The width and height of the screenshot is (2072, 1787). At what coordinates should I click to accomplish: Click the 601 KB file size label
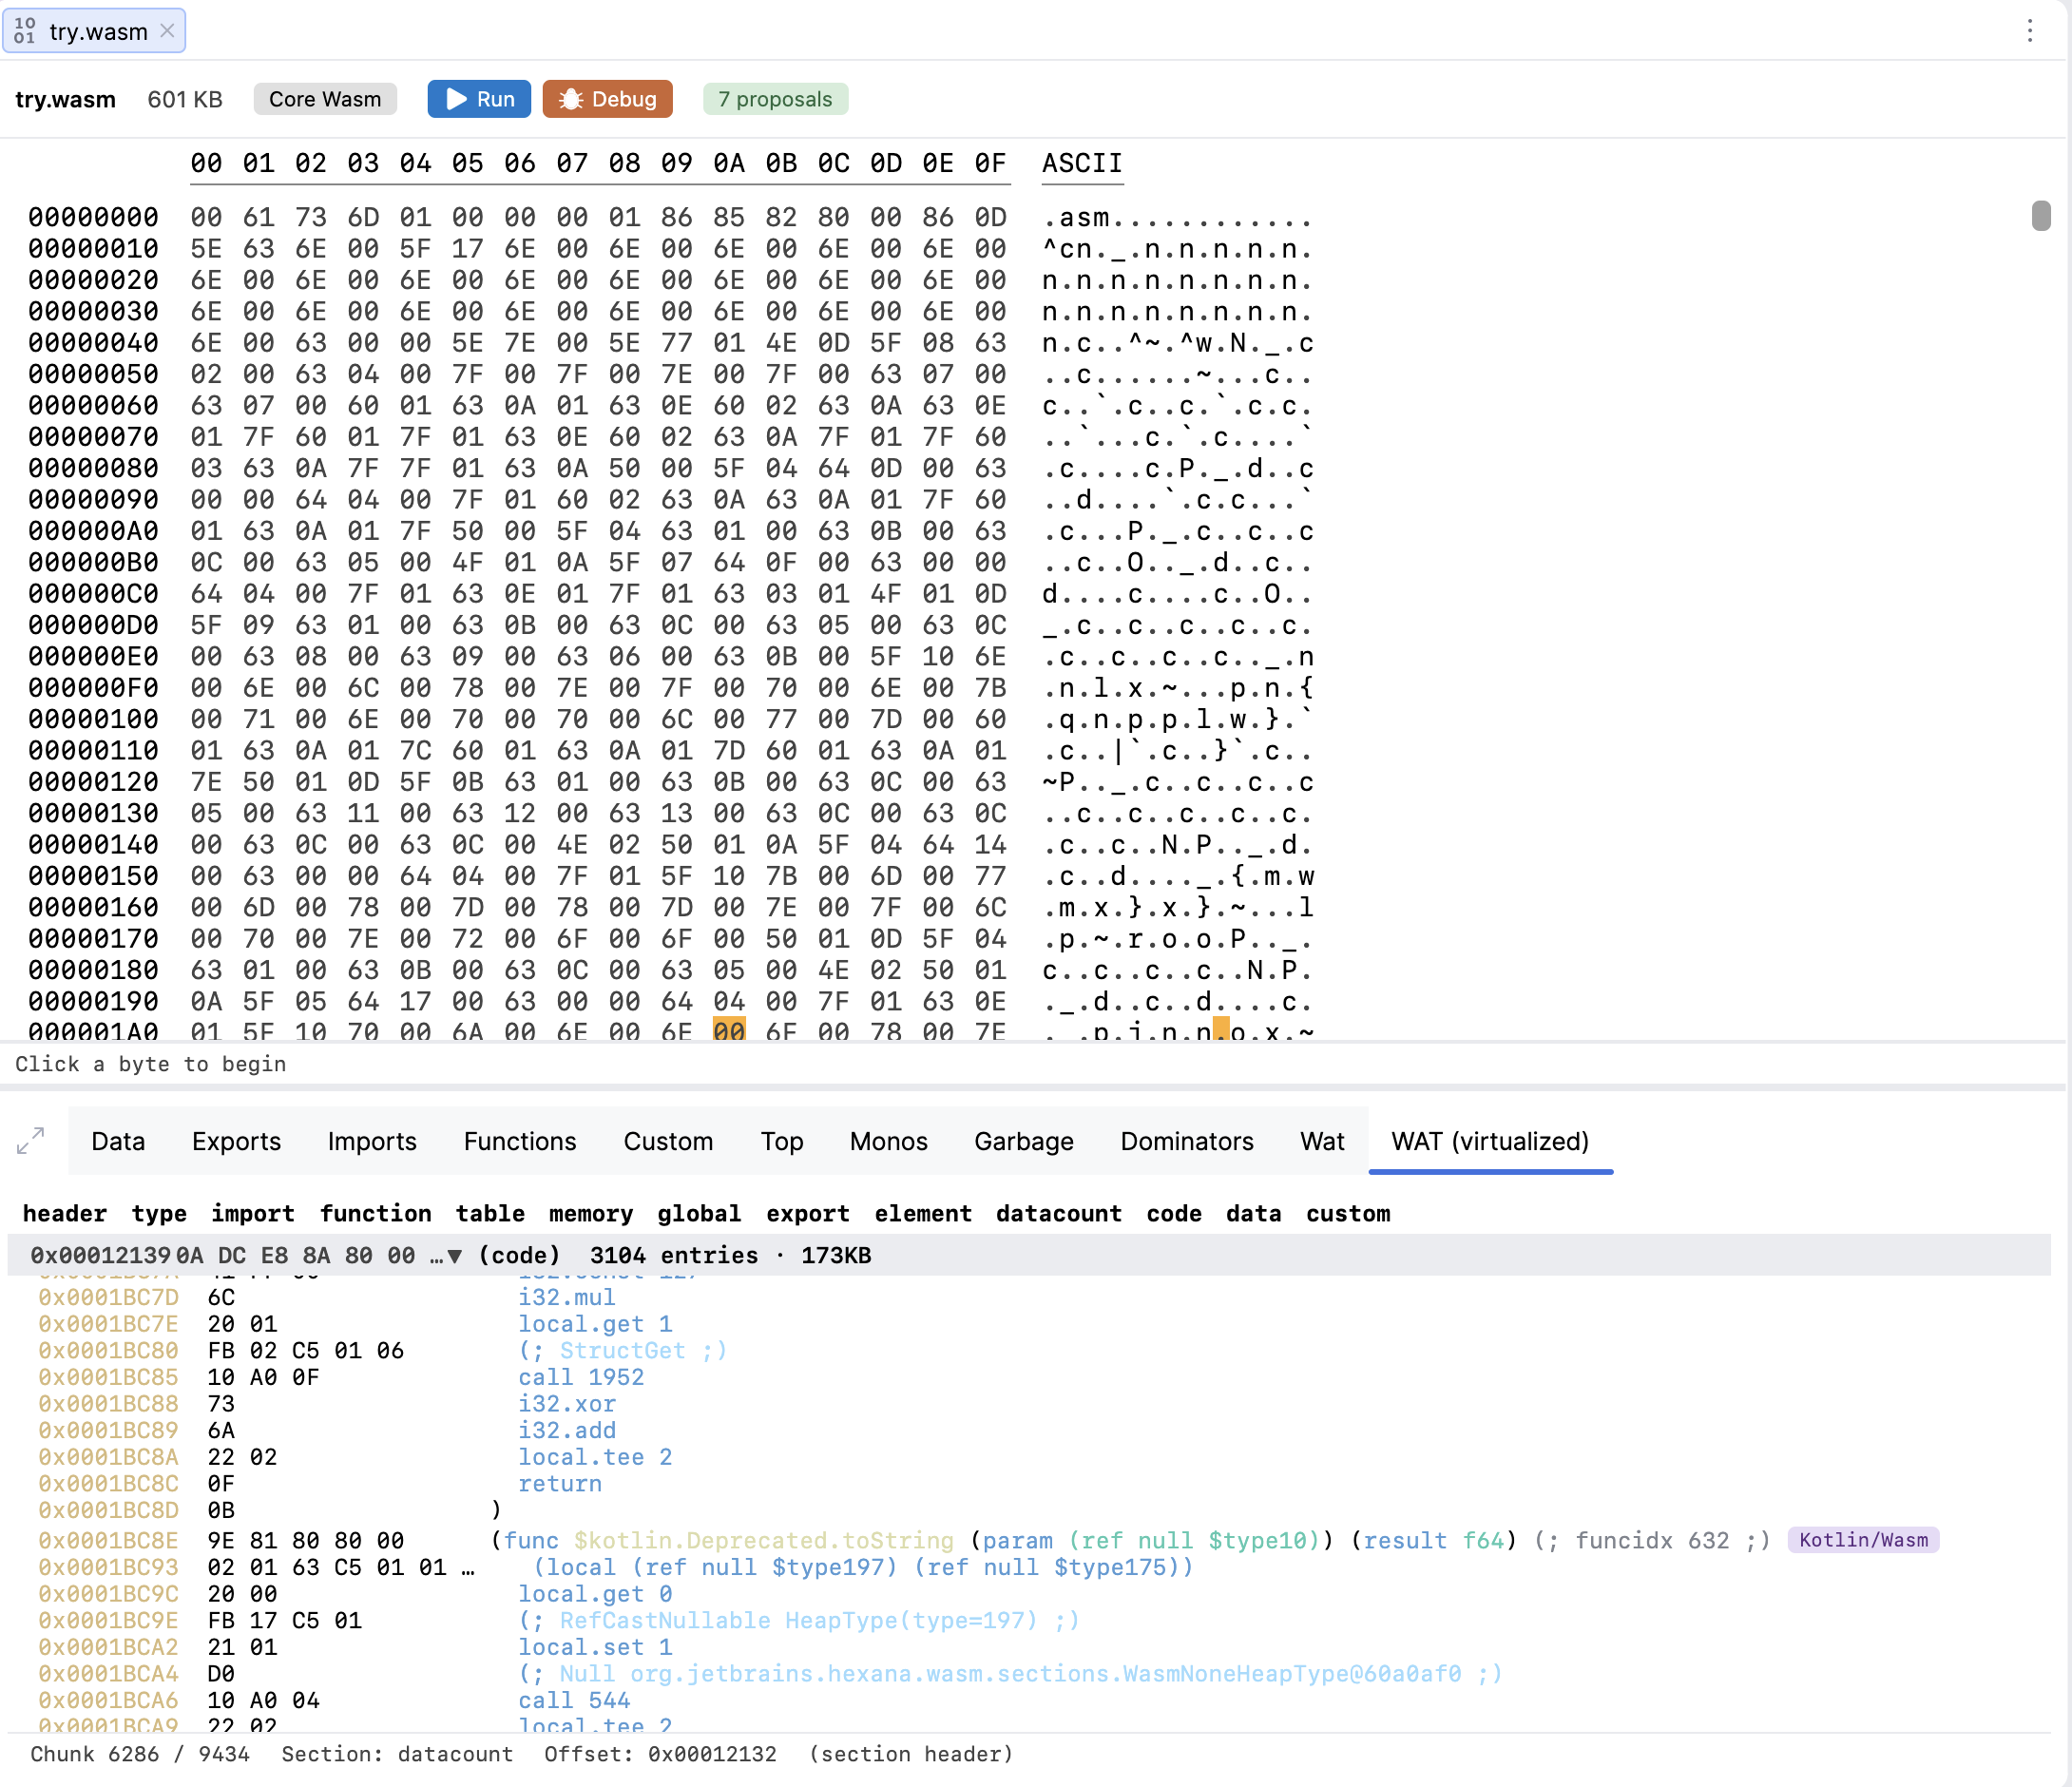point(185,99)
